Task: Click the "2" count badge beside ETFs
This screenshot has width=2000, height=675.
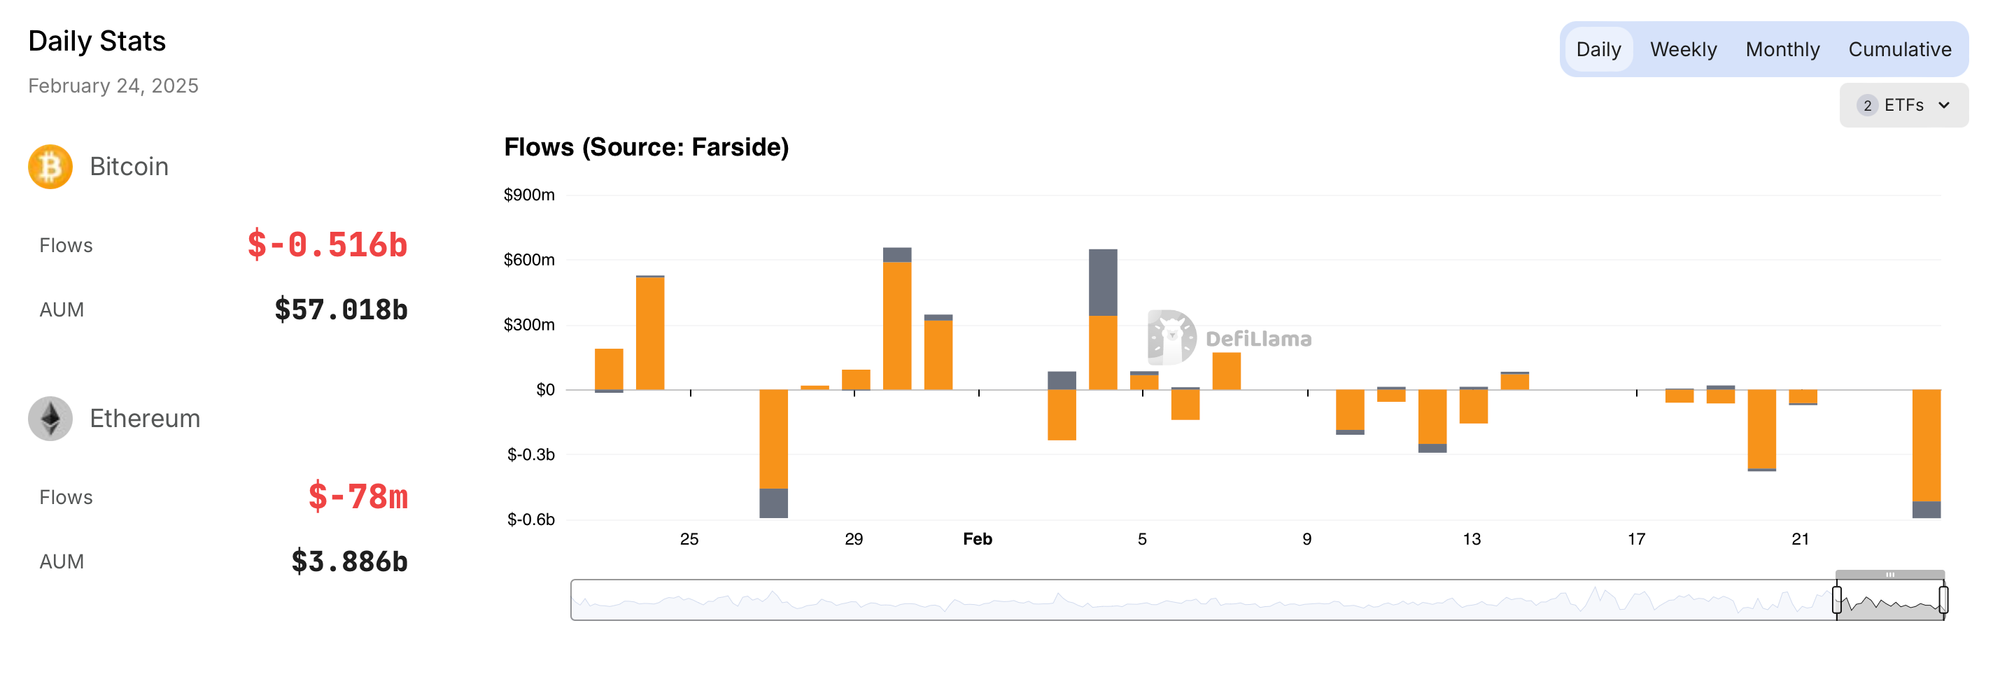Action: (x=1867, y=105)
